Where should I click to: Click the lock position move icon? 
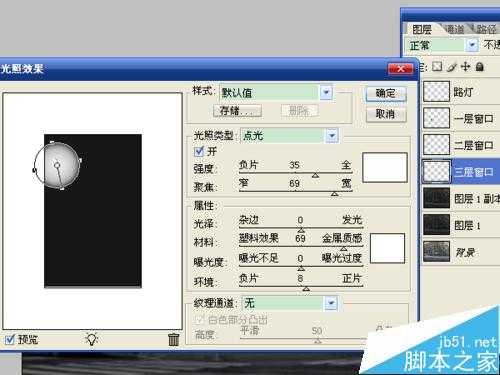pyautogui.click(x=465, y=67)
